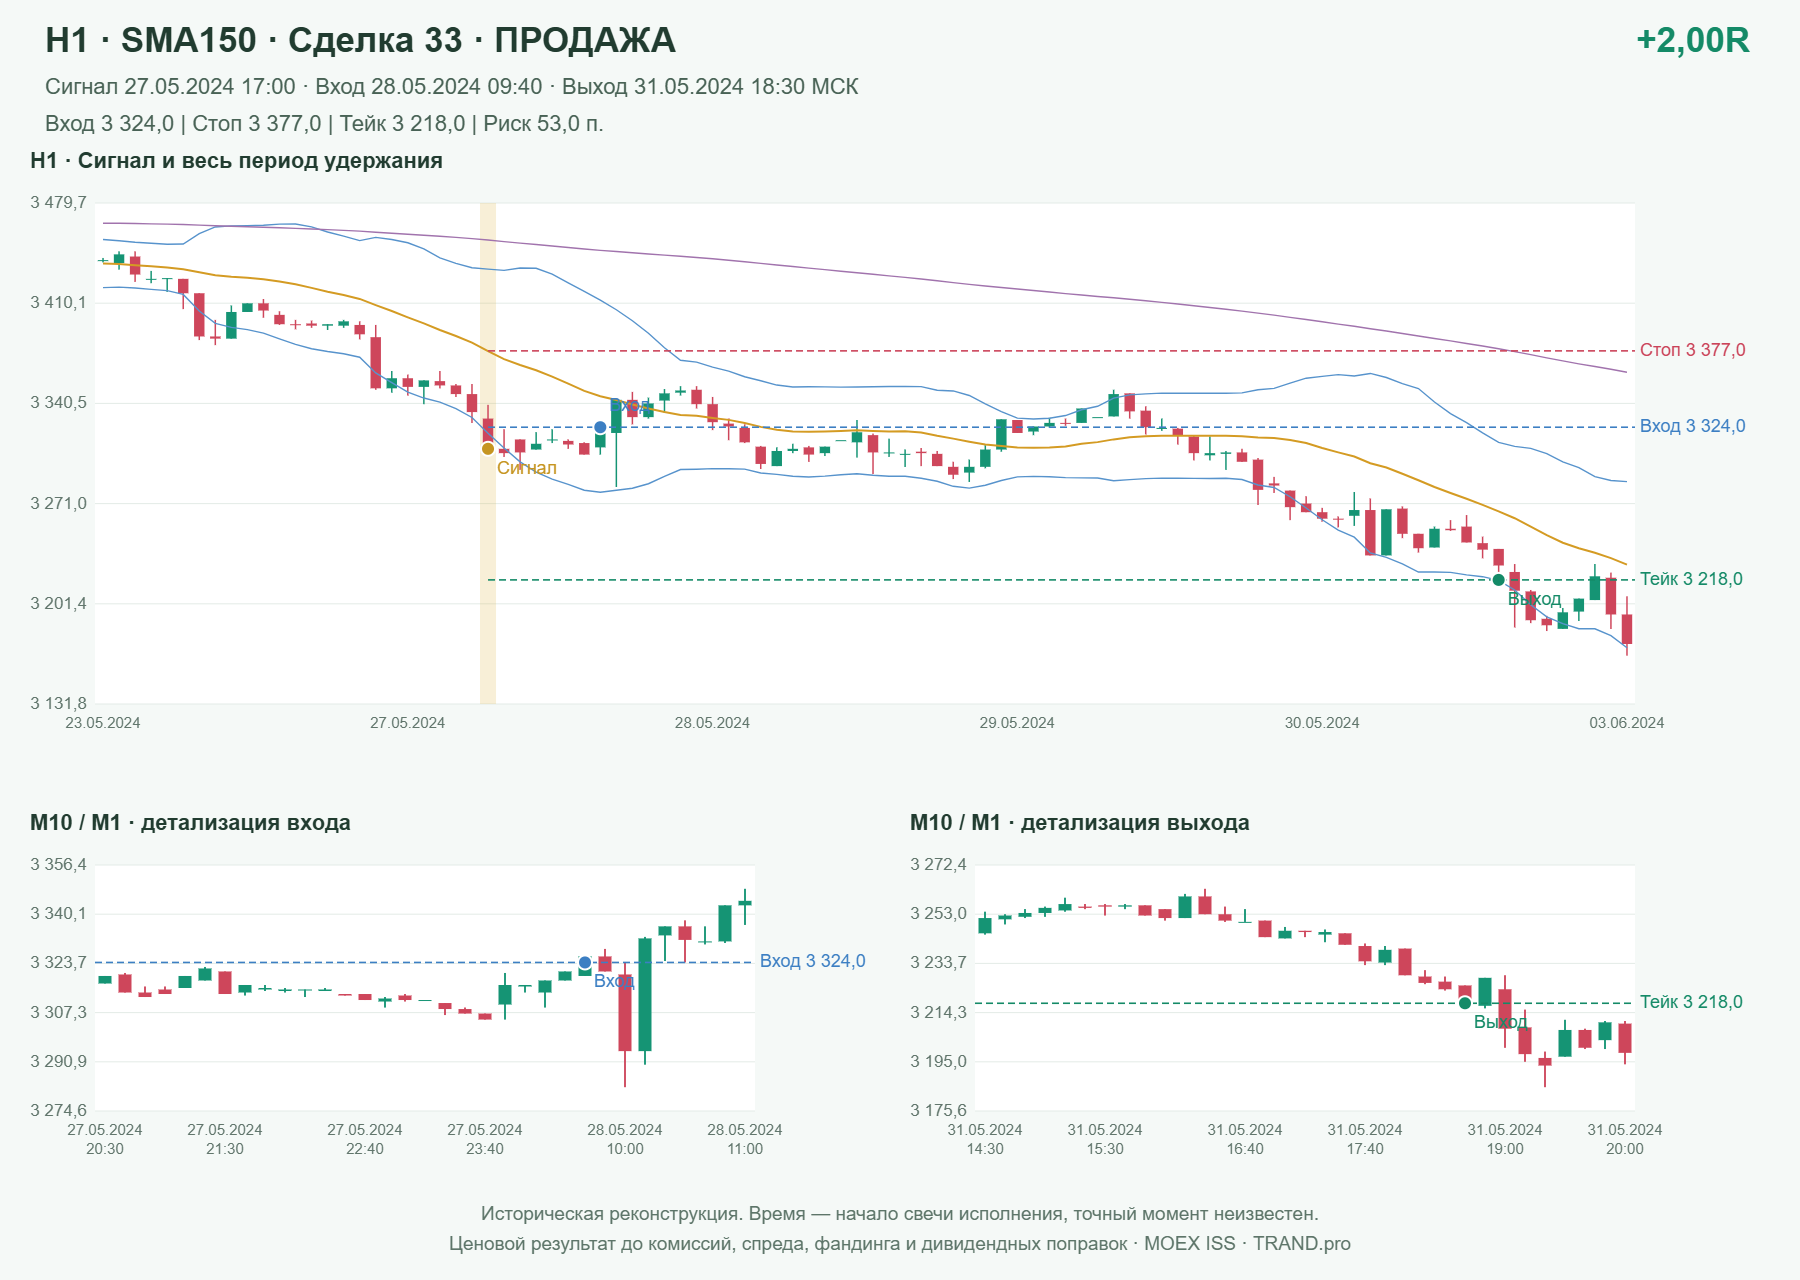Click the title 'H1 · SMA150 · Сделка 33 · ПРОДАЖА'
The height and width of the screenshot is (1280, 1800).
coord(360,40)
